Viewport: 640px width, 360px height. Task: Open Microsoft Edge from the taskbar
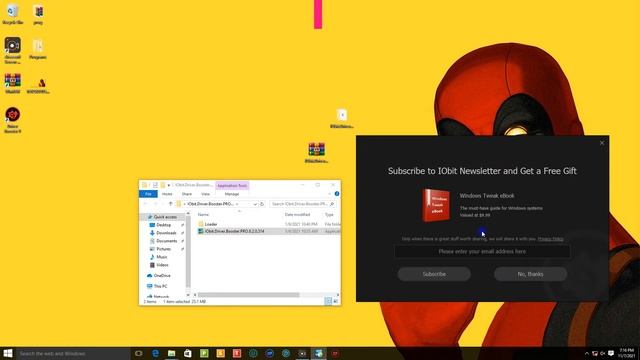pyautogui.click(x=155, y=353)
